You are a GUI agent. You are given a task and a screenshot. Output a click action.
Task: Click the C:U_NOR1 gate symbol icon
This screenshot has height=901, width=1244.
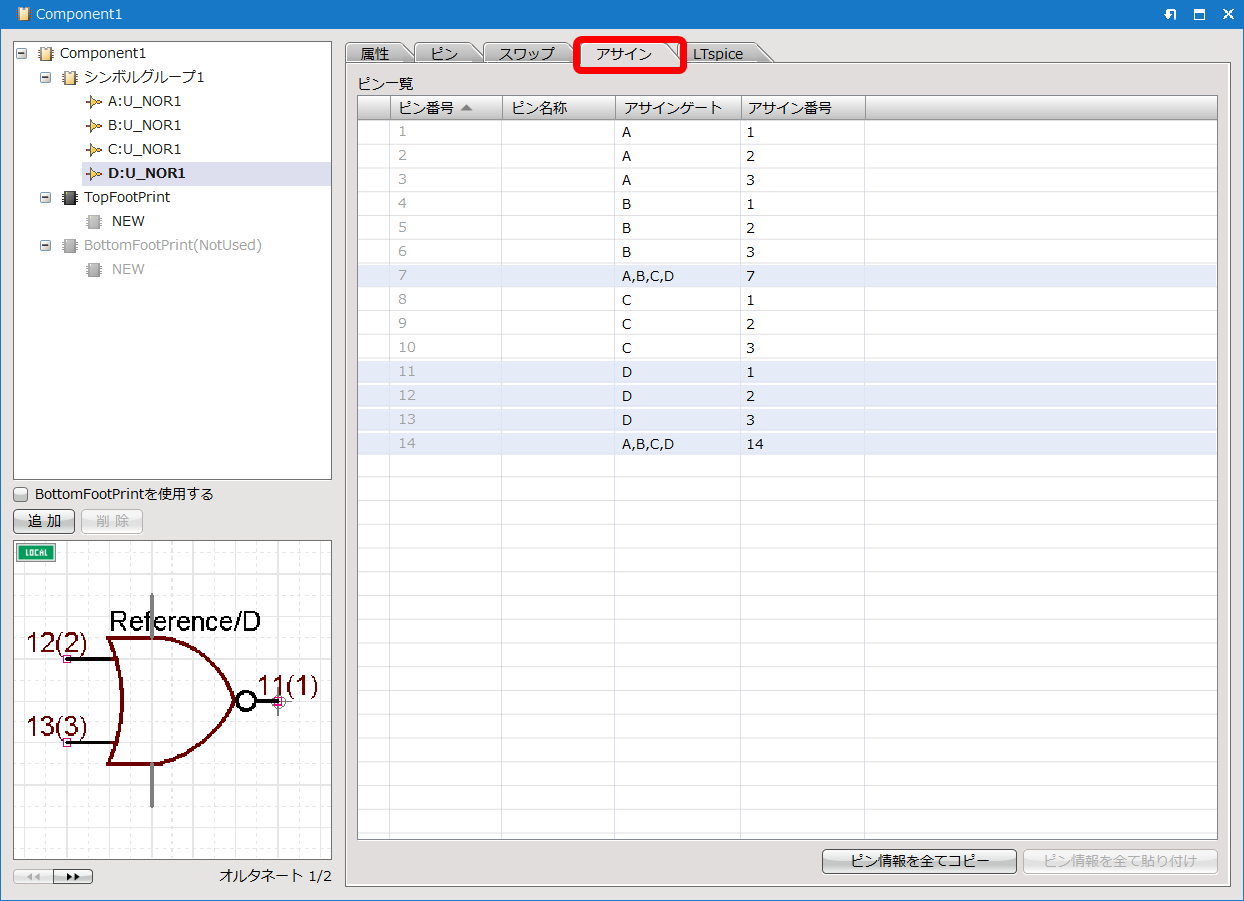click(x=94, y=149)
